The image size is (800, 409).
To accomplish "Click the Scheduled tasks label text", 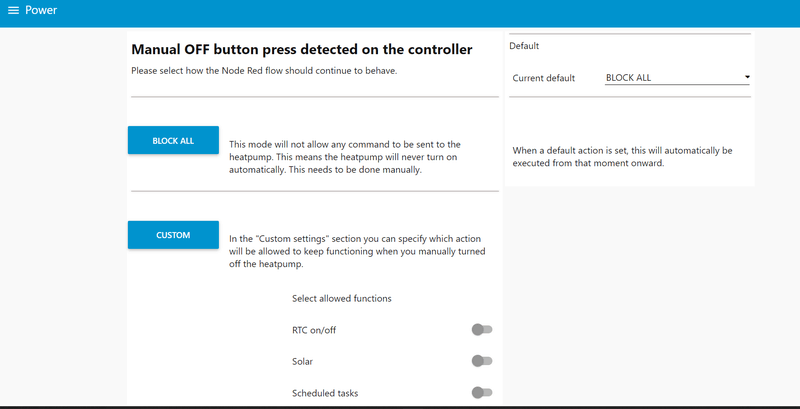I will (x=325, y=393).
